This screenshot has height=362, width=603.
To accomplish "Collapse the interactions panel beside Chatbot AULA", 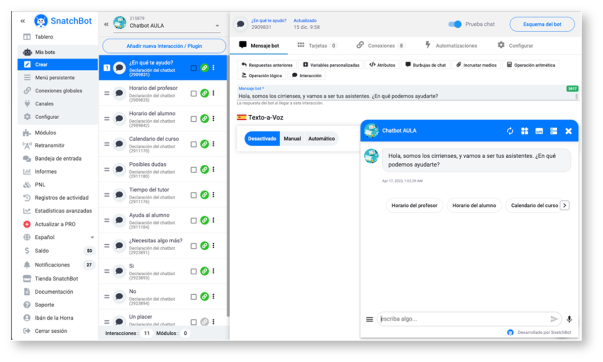I will 106,24.
